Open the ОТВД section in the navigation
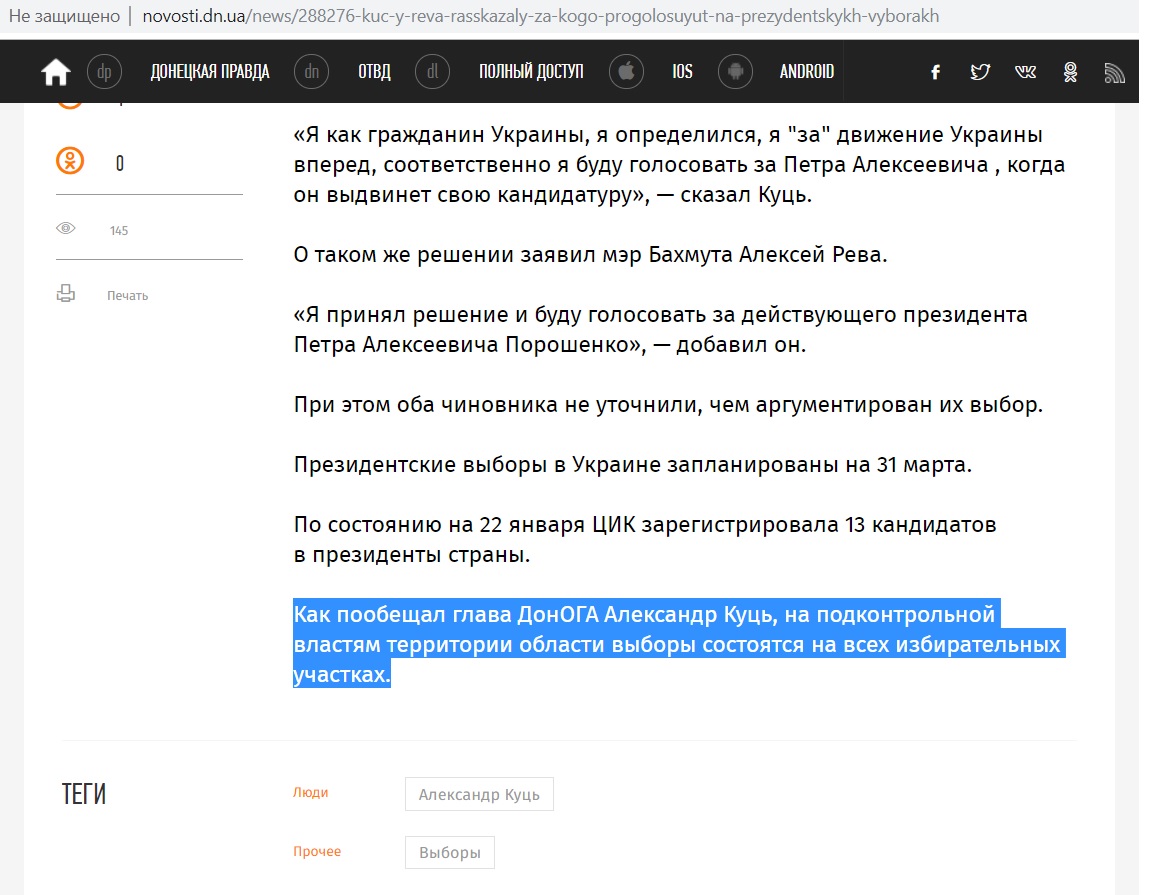Image resolution: width=1152 pixels, height=895 pixels. (x=374, y=71)
